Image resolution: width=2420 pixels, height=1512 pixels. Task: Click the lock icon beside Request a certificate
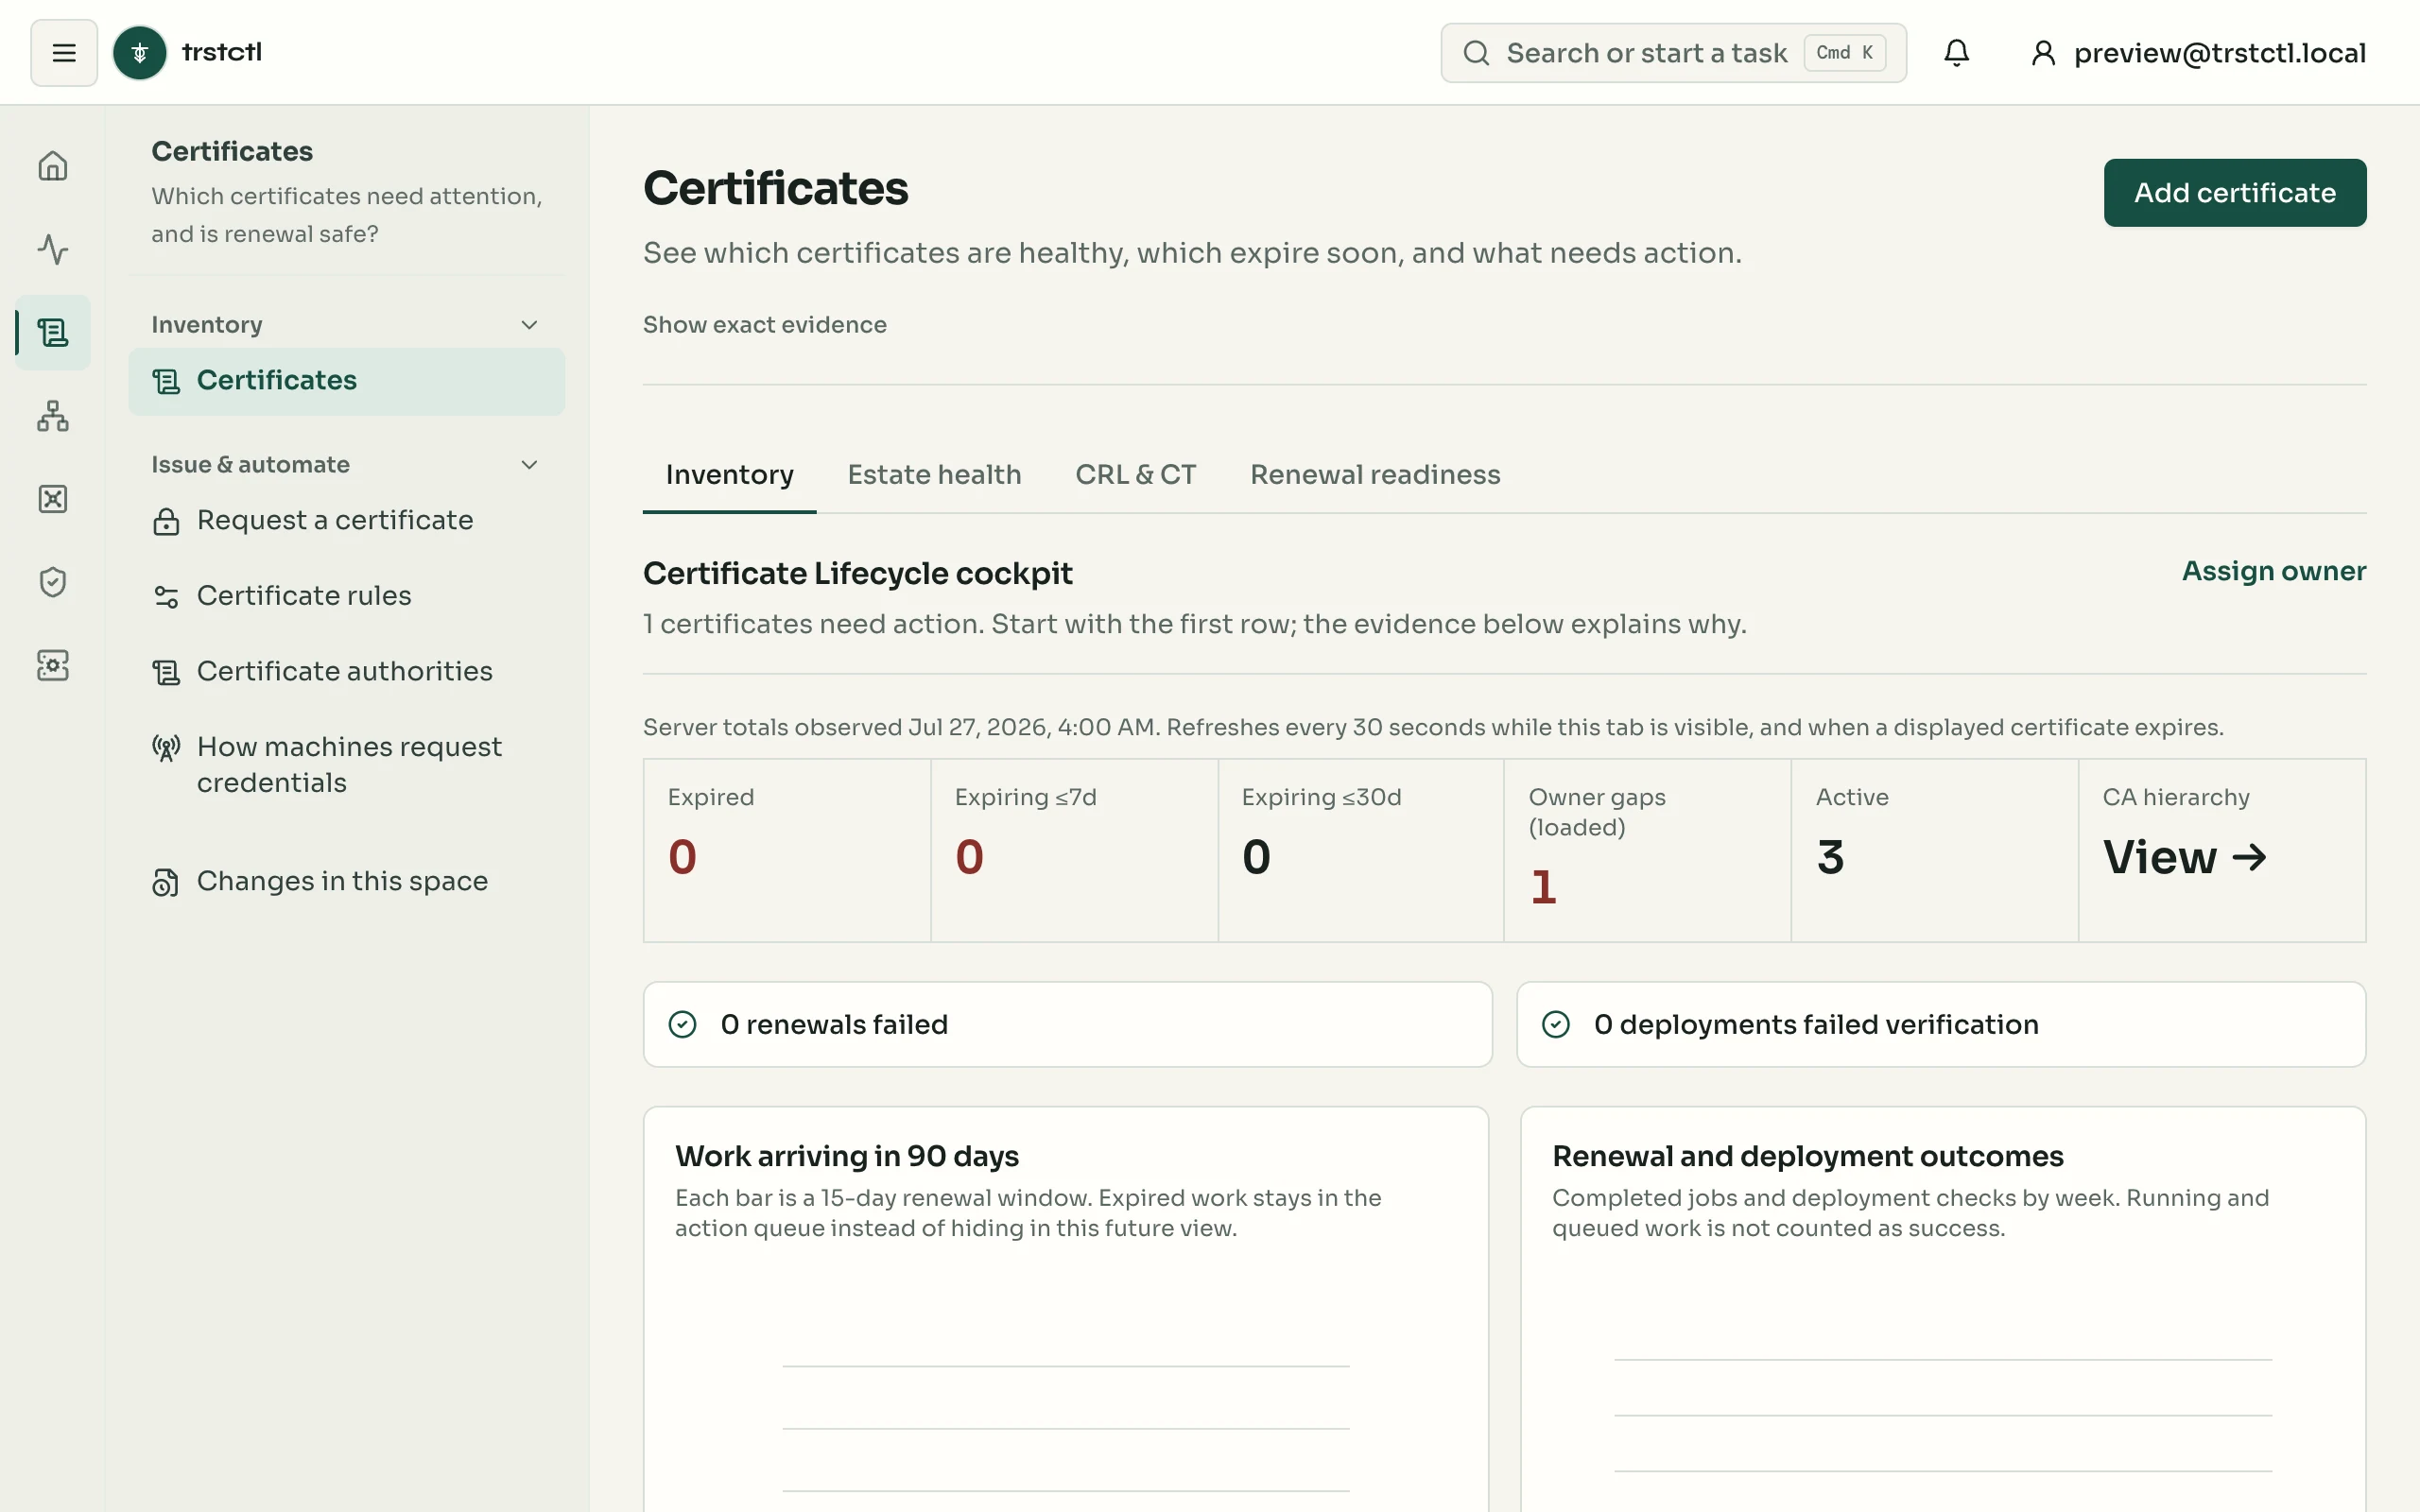pyautogui.click(x=166, y=521)
